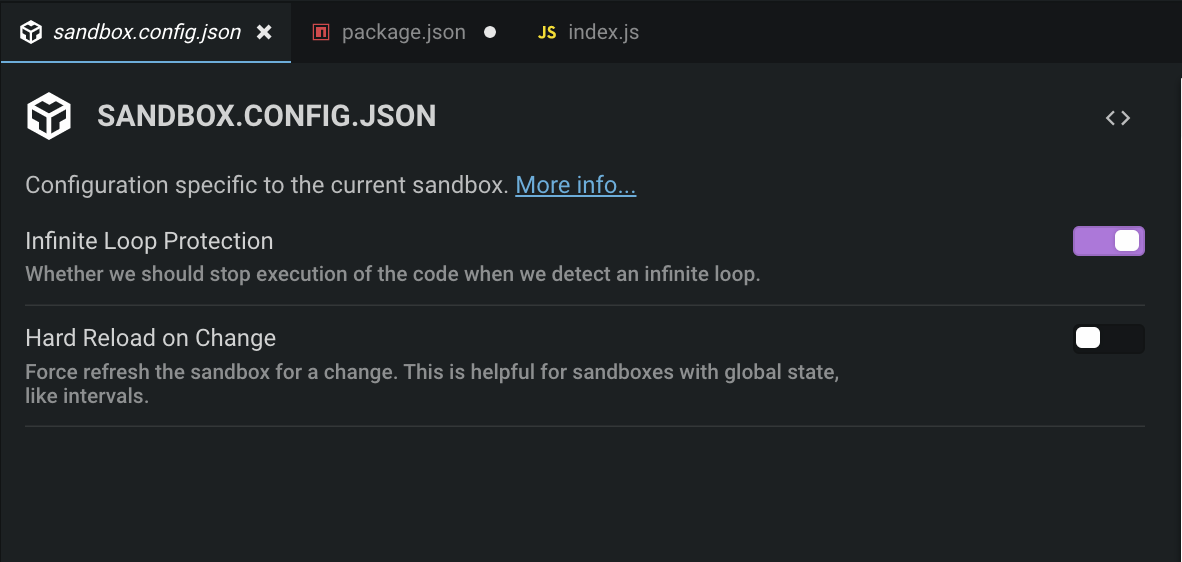Click the CodeSandbox cube icon in the sandbox.config.json tab
Viewport: 1182px width, 562px height.
coord(31,32)
